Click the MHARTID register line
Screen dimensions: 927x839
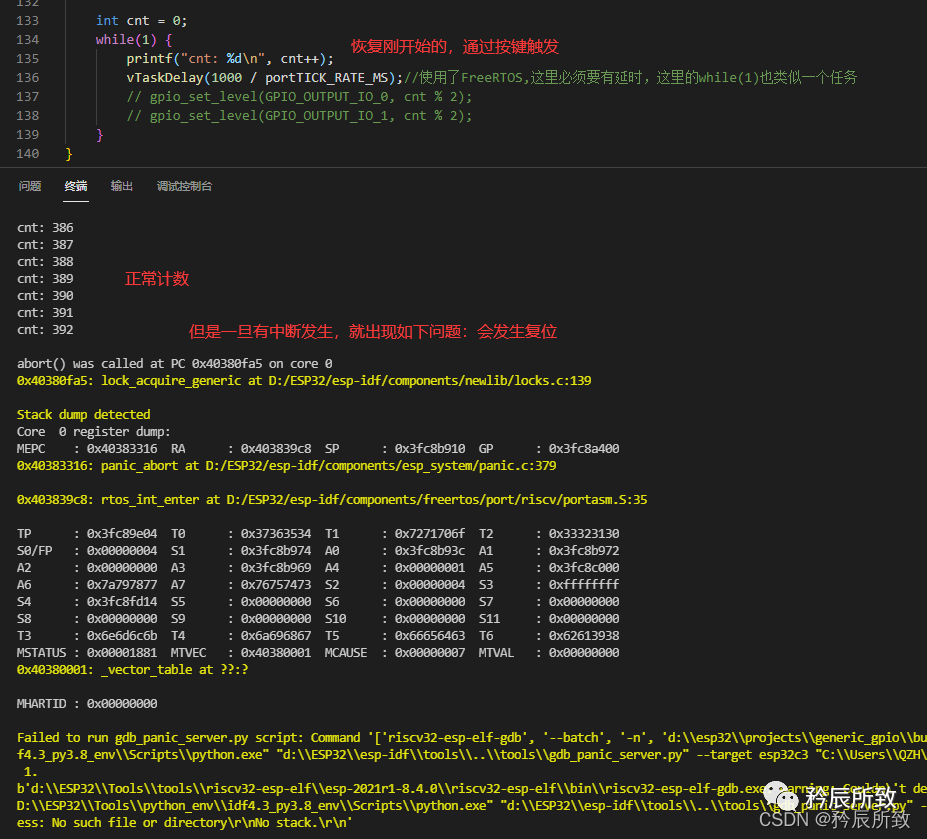click(x=87, y=704)
